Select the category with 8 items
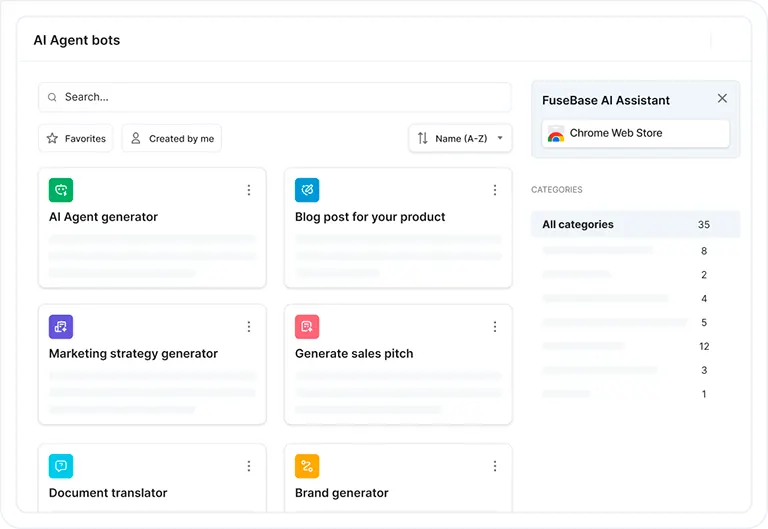768x529 pixels. [636, 251]
